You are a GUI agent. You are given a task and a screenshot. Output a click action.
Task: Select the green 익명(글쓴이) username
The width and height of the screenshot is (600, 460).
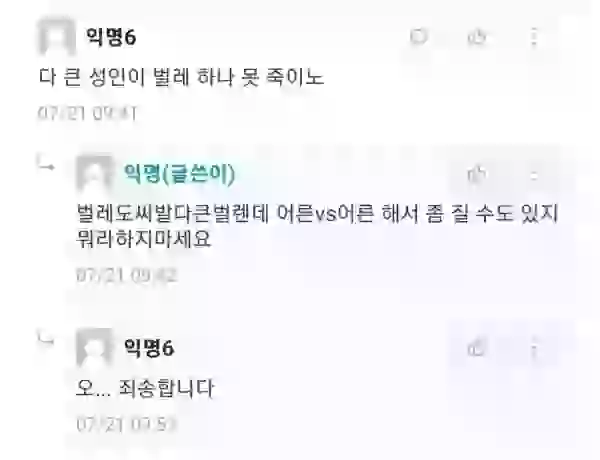click(x=179, y=173)
